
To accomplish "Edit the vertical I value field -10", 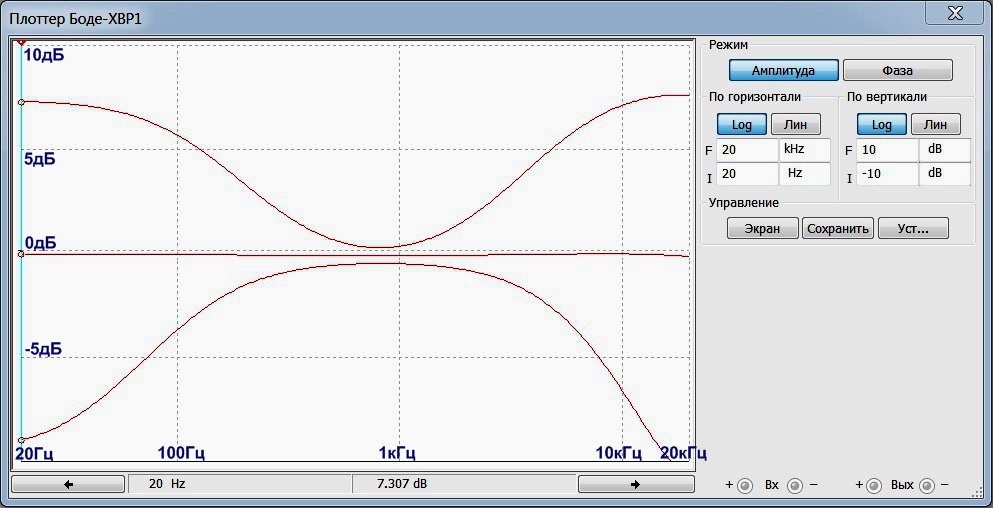I will pos(887,174).
